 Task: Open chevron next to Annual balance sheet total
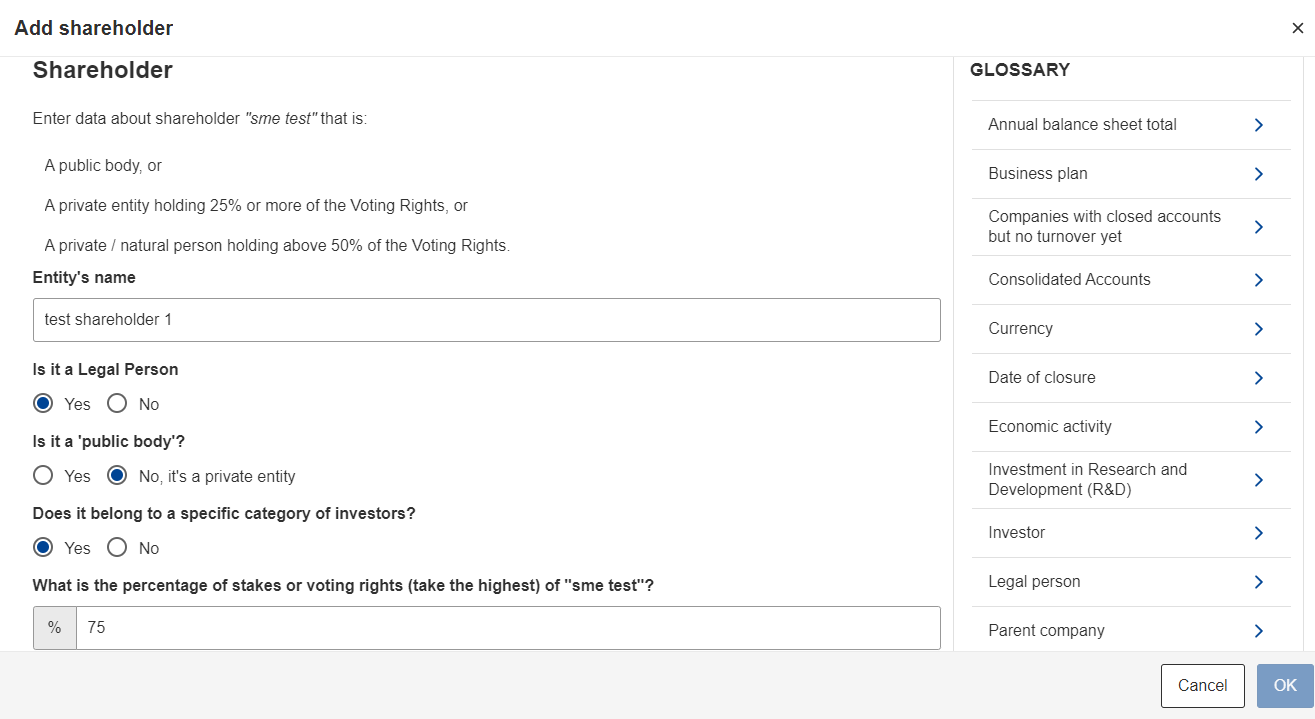(1258, 125)
